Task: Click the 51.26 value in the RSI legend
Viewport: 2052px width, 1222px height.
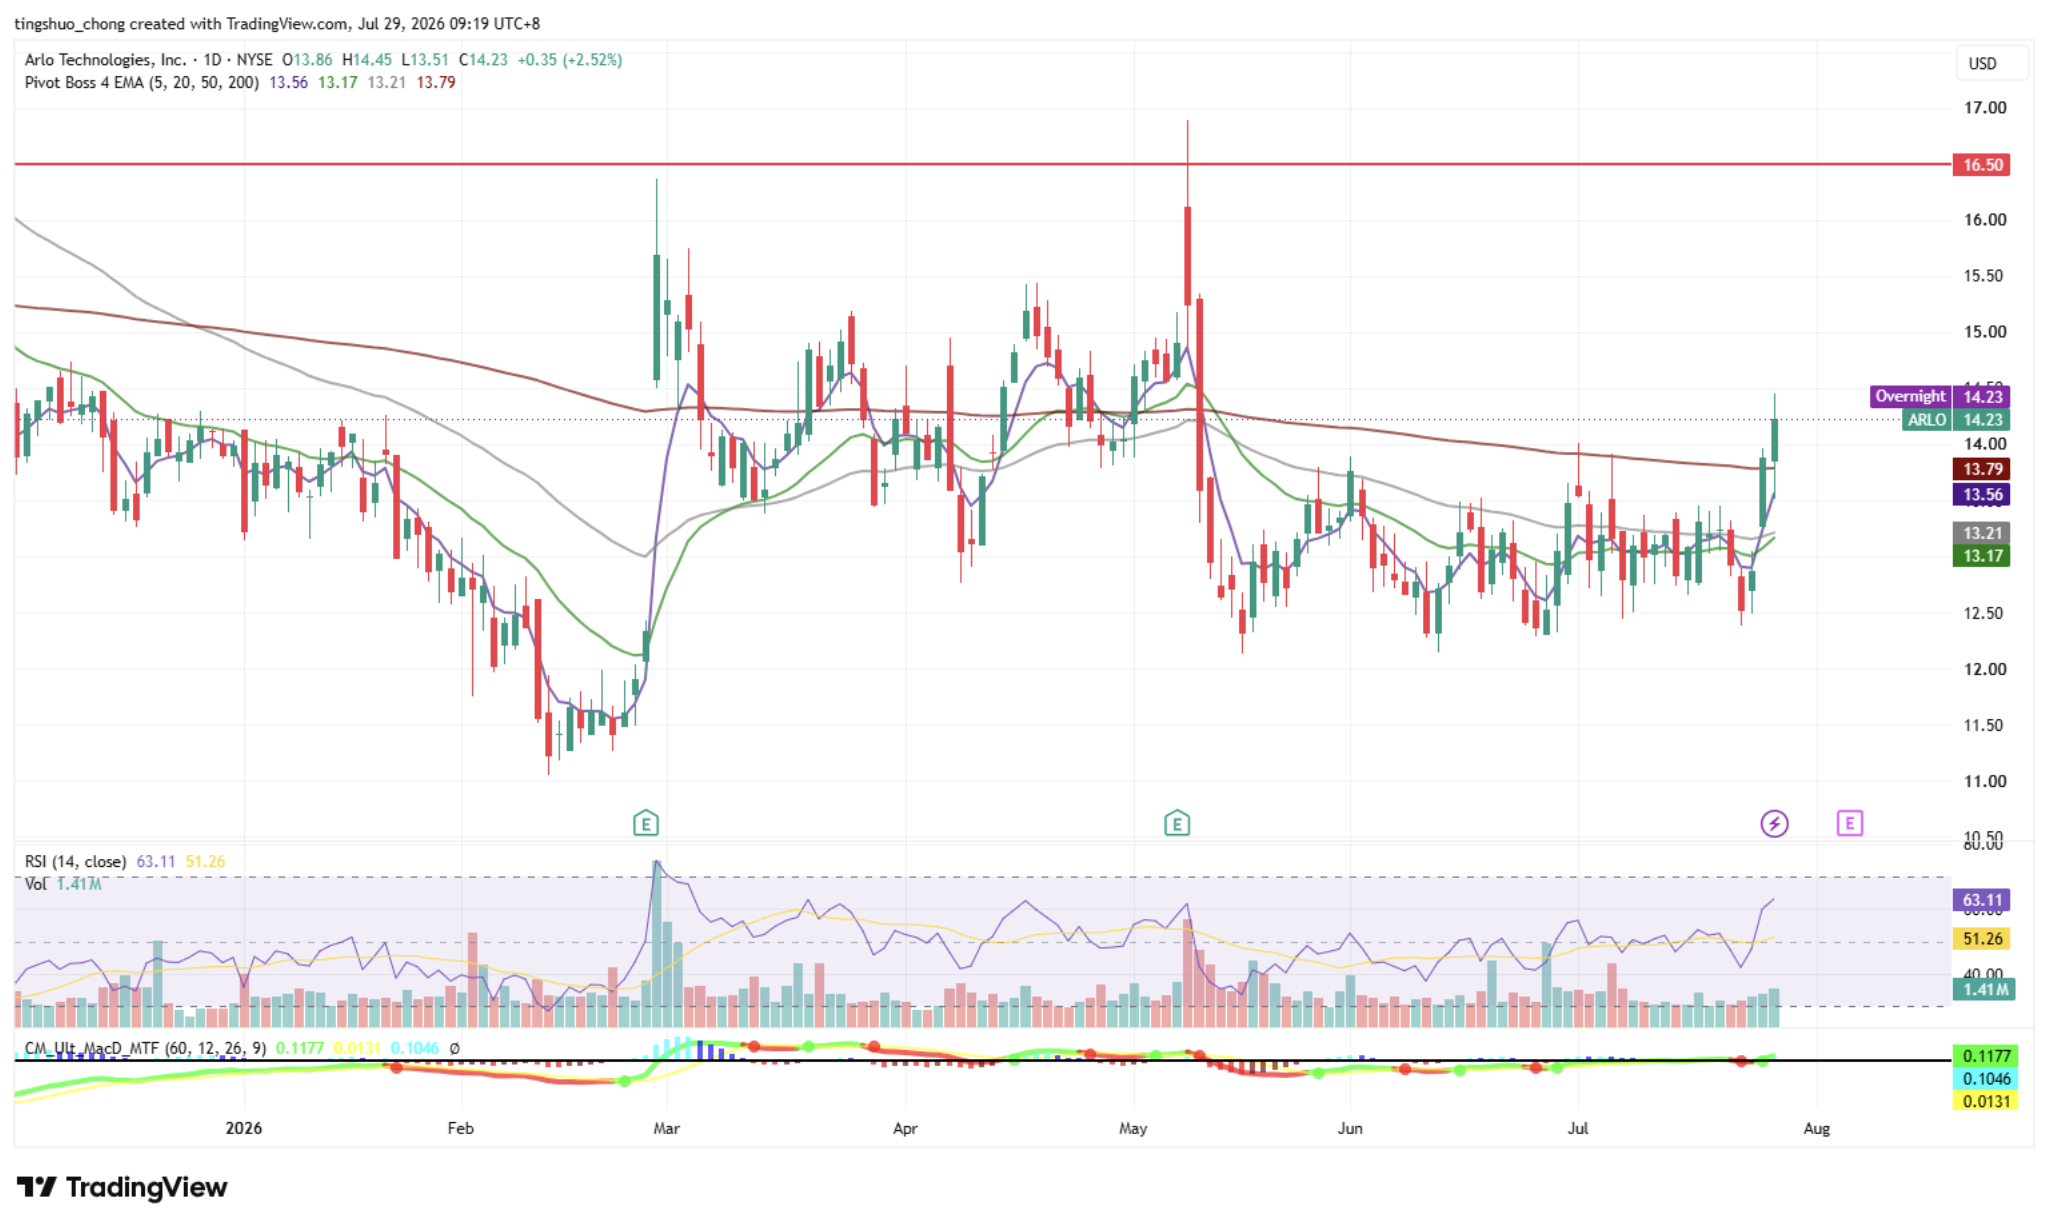Action: (205, 861)
